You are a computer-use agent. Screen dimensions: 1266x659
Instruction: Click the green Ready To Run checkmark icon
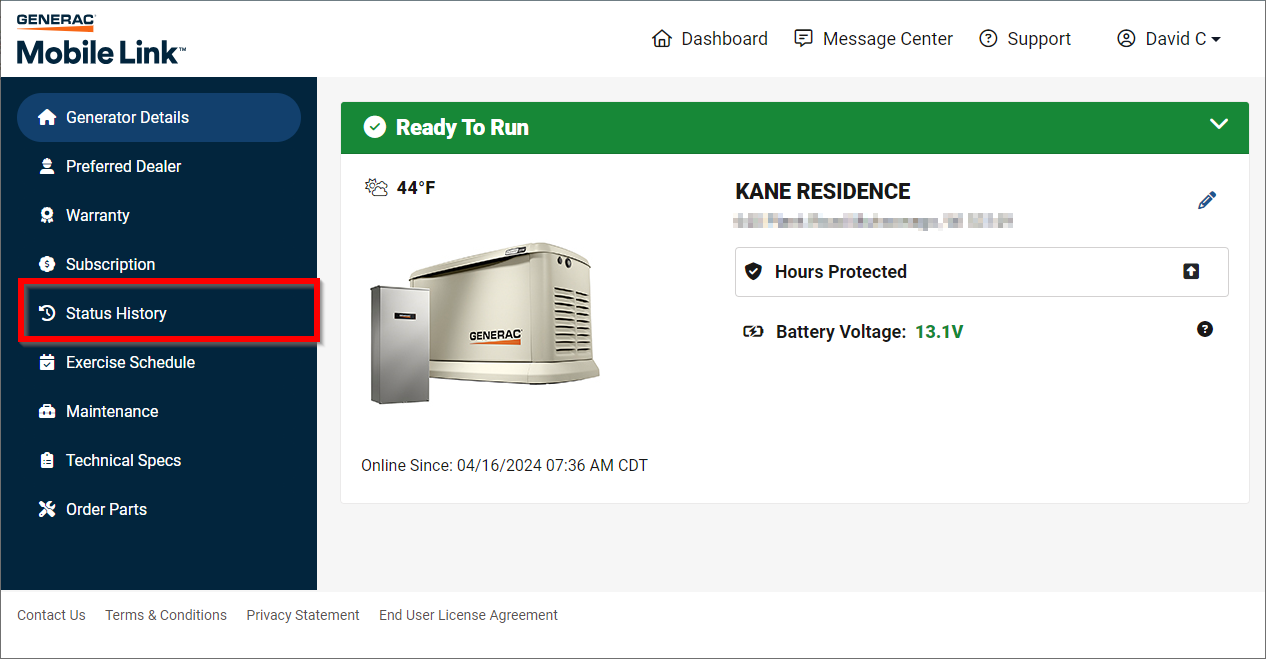tap(375, 127)
